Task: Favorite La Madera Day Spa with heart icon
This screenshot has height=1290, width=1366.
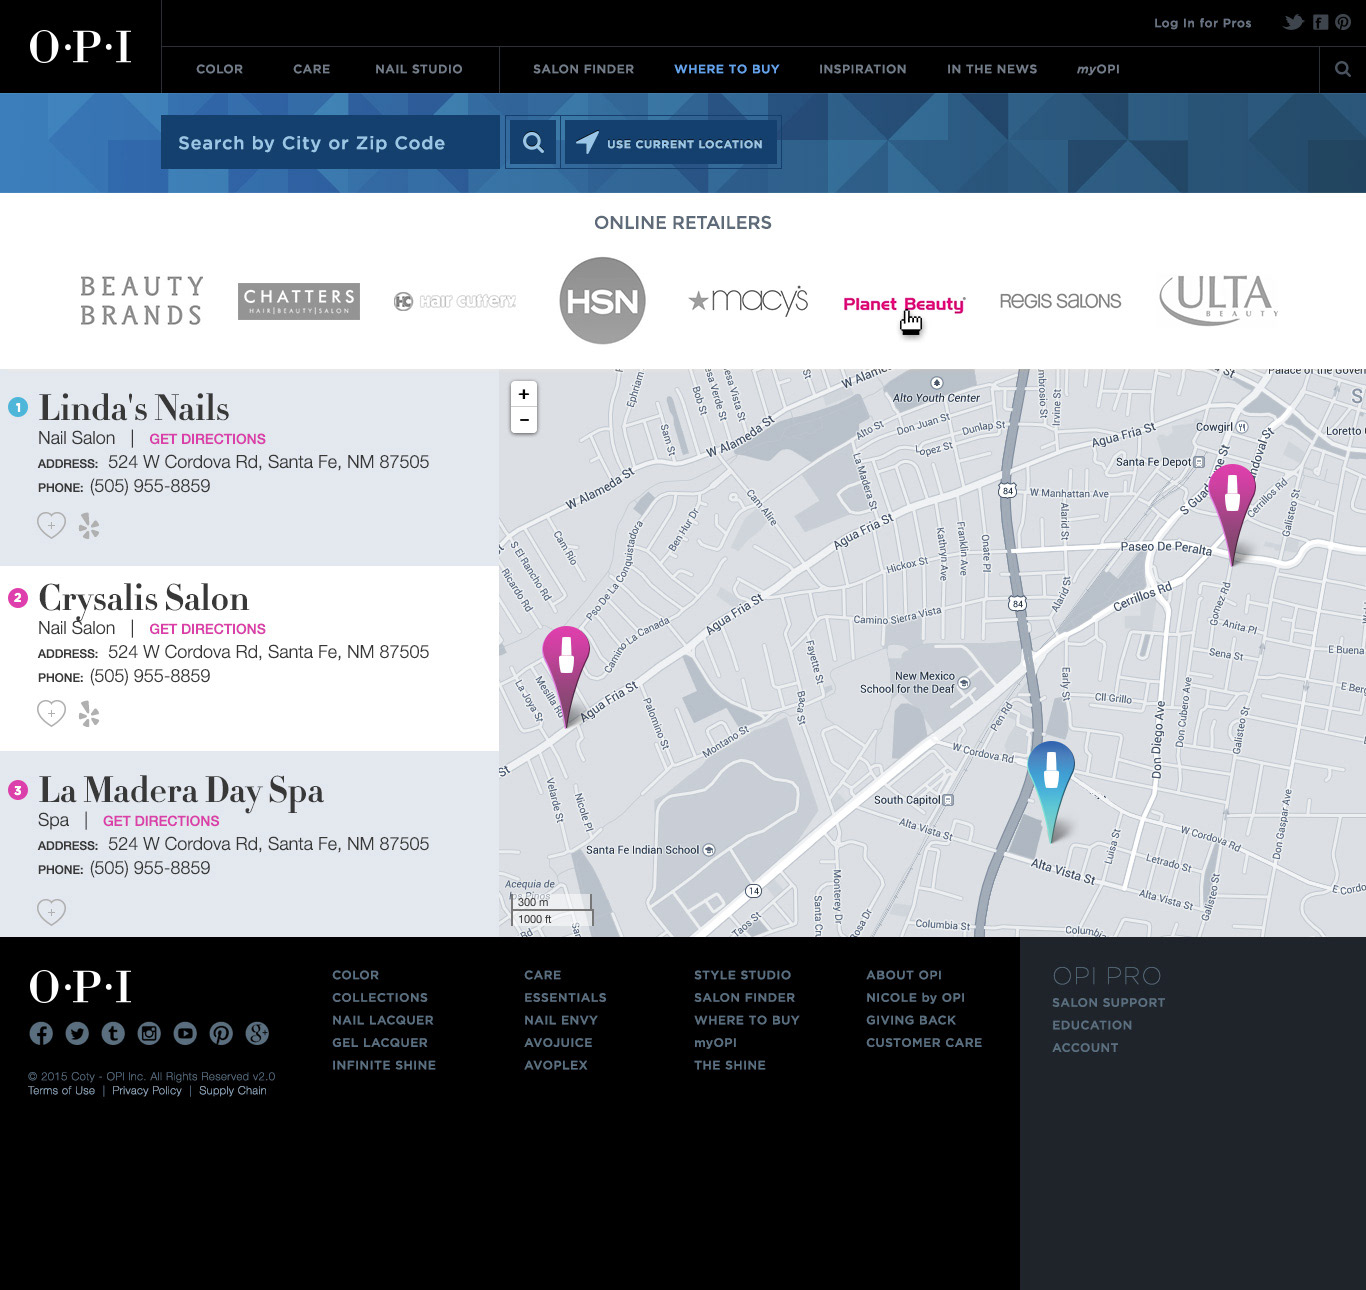Action: coord(52,911)
